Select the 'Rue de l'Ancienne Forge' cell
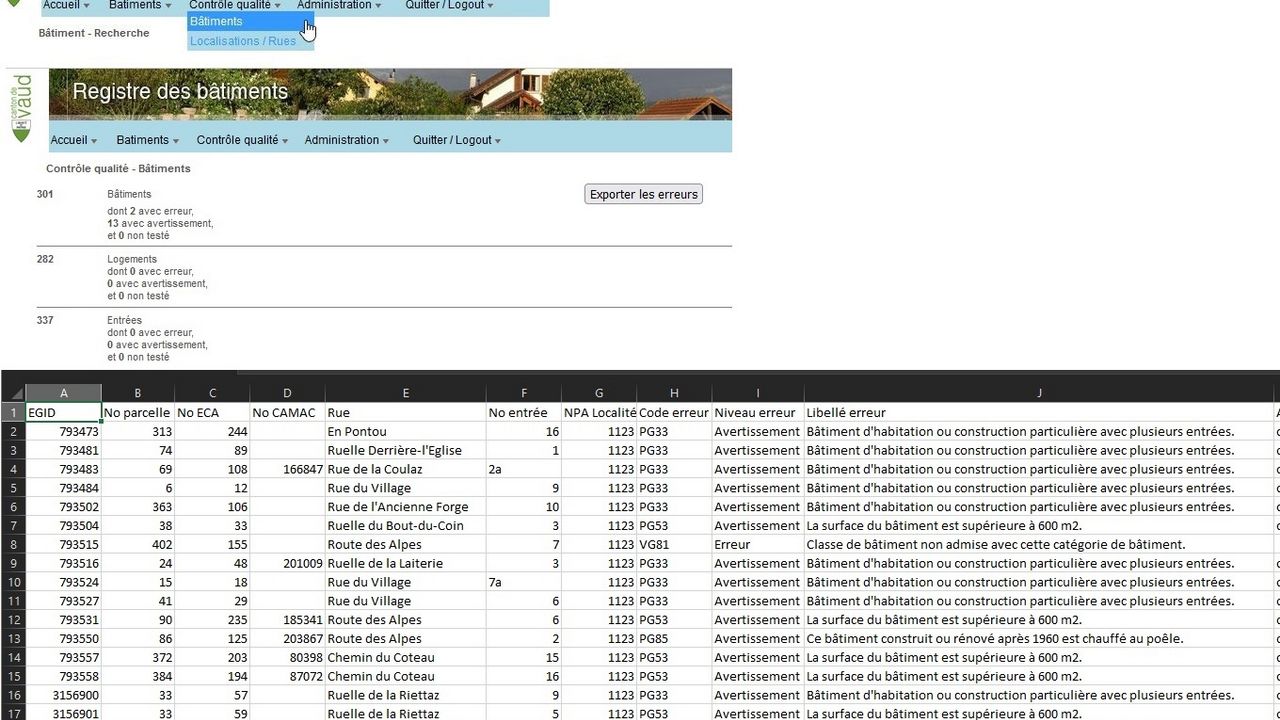The width and height of the screenshot is (1280, 720). coord(405,507)
